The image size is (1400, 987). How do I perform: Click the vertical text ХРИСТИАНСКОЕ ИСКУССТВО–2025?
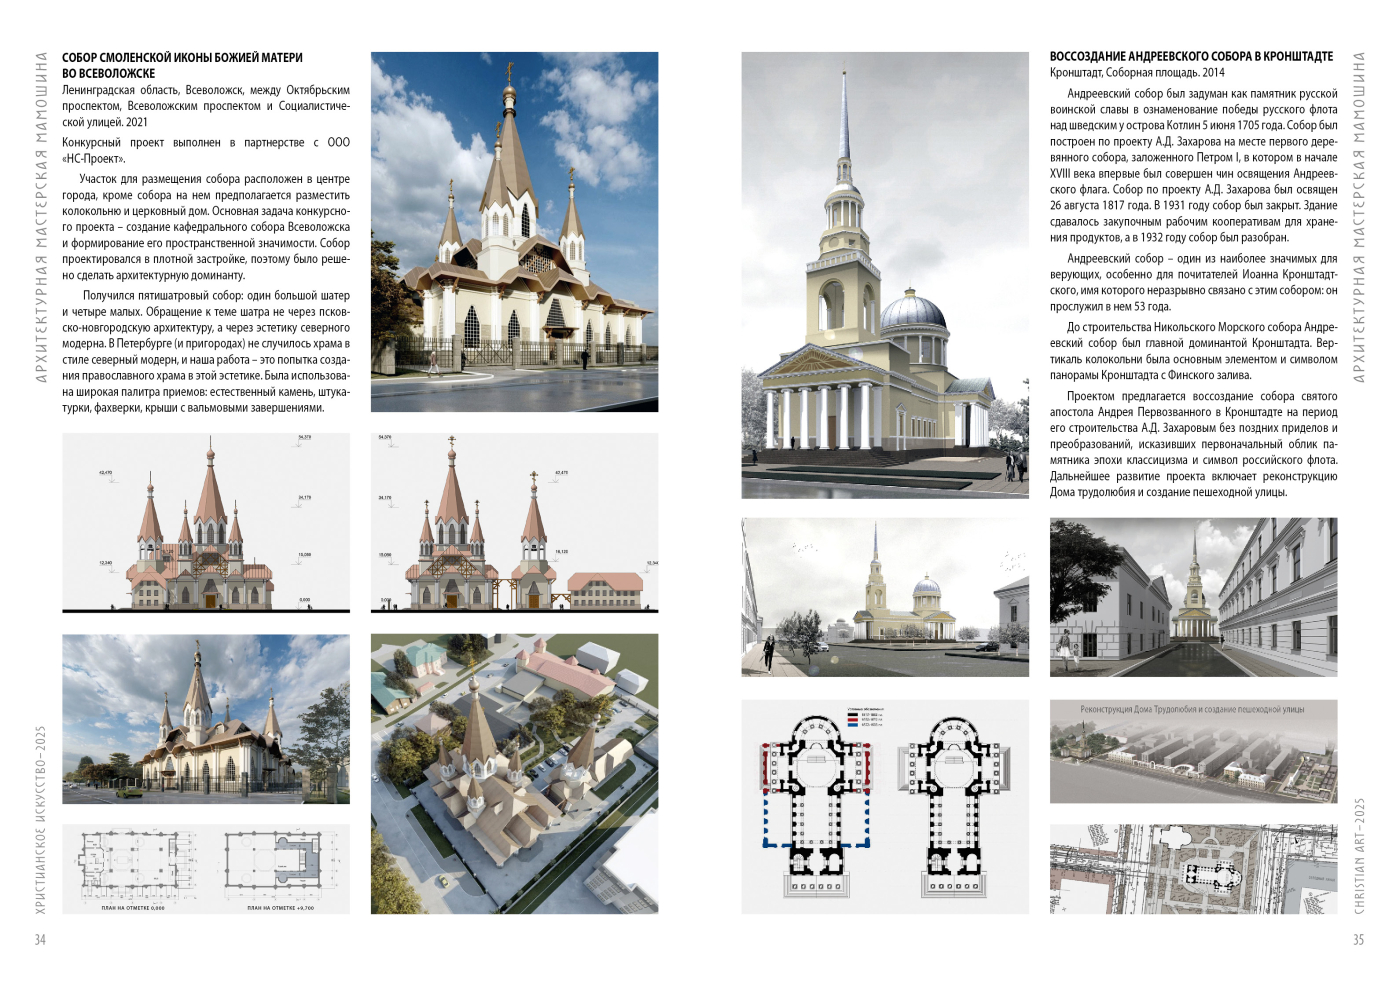click(41, 820)
